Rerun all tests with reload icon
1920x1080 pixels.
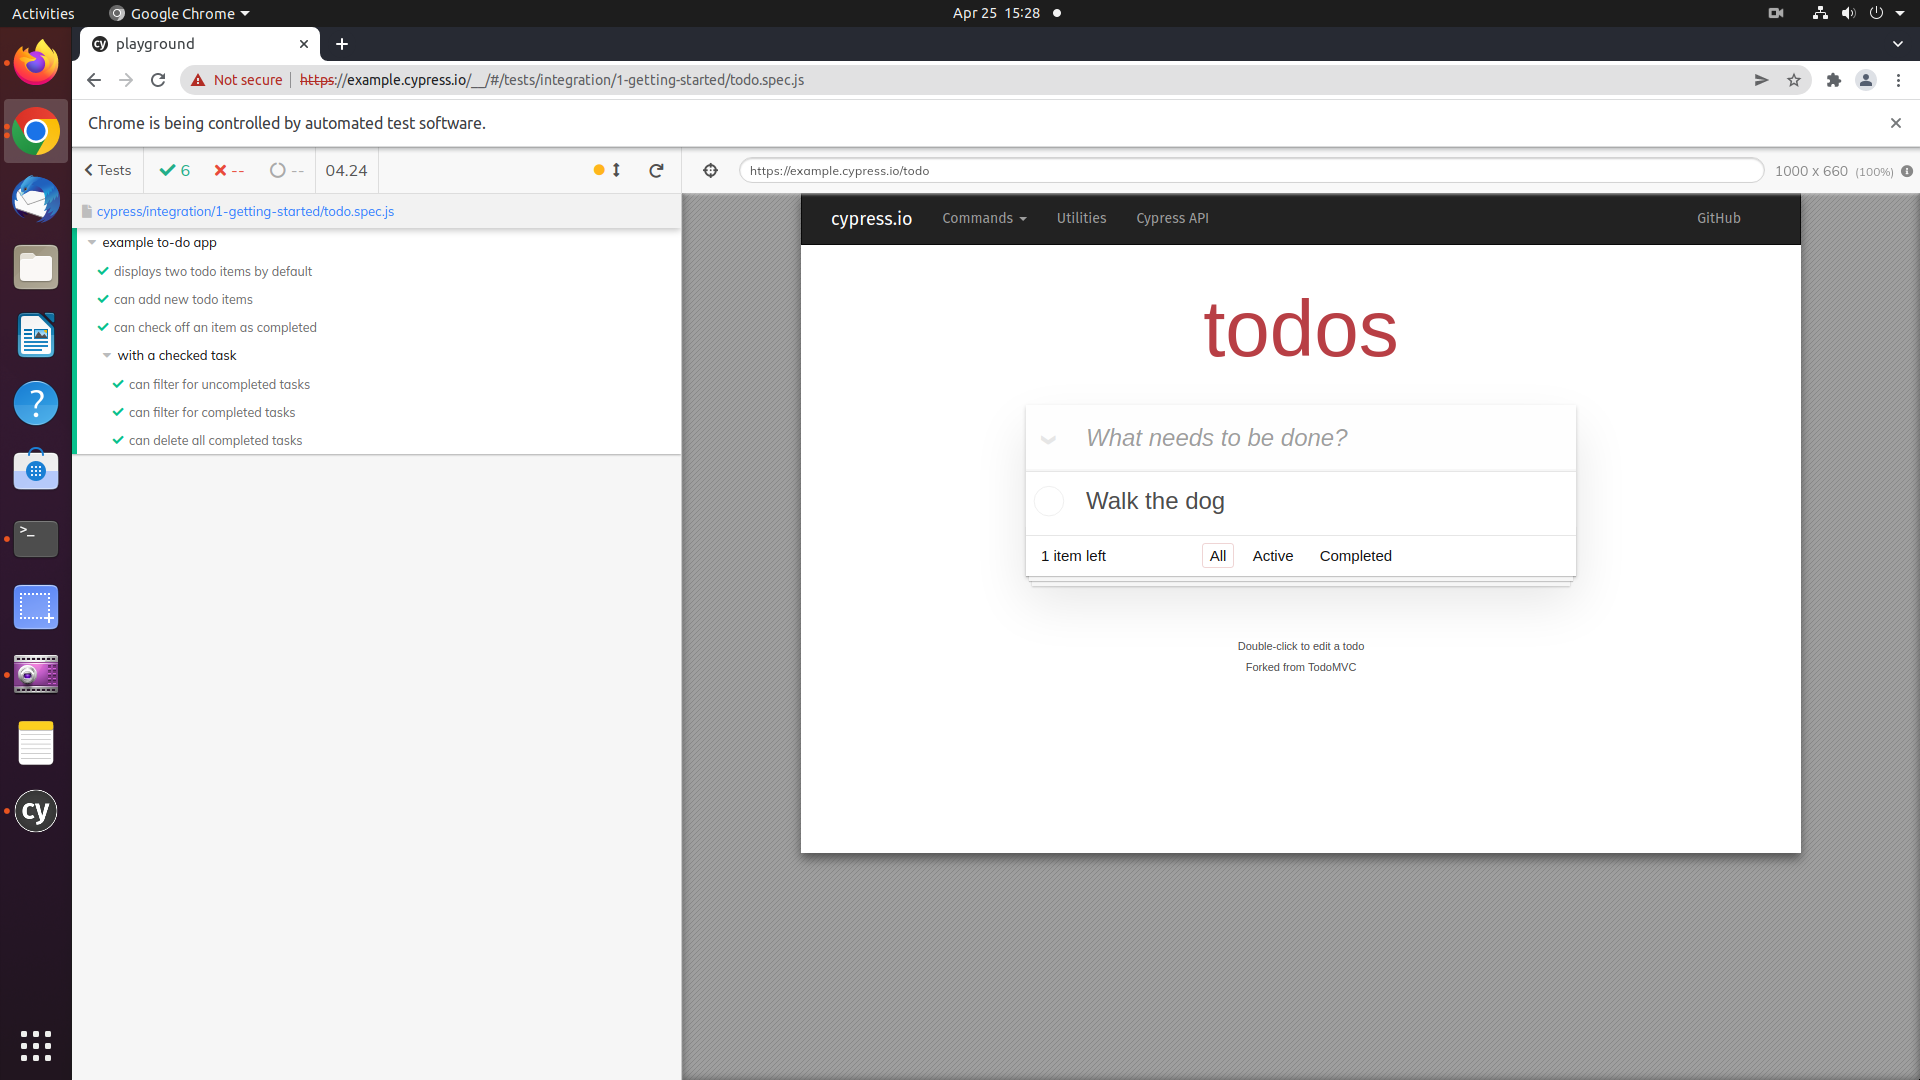656,171
